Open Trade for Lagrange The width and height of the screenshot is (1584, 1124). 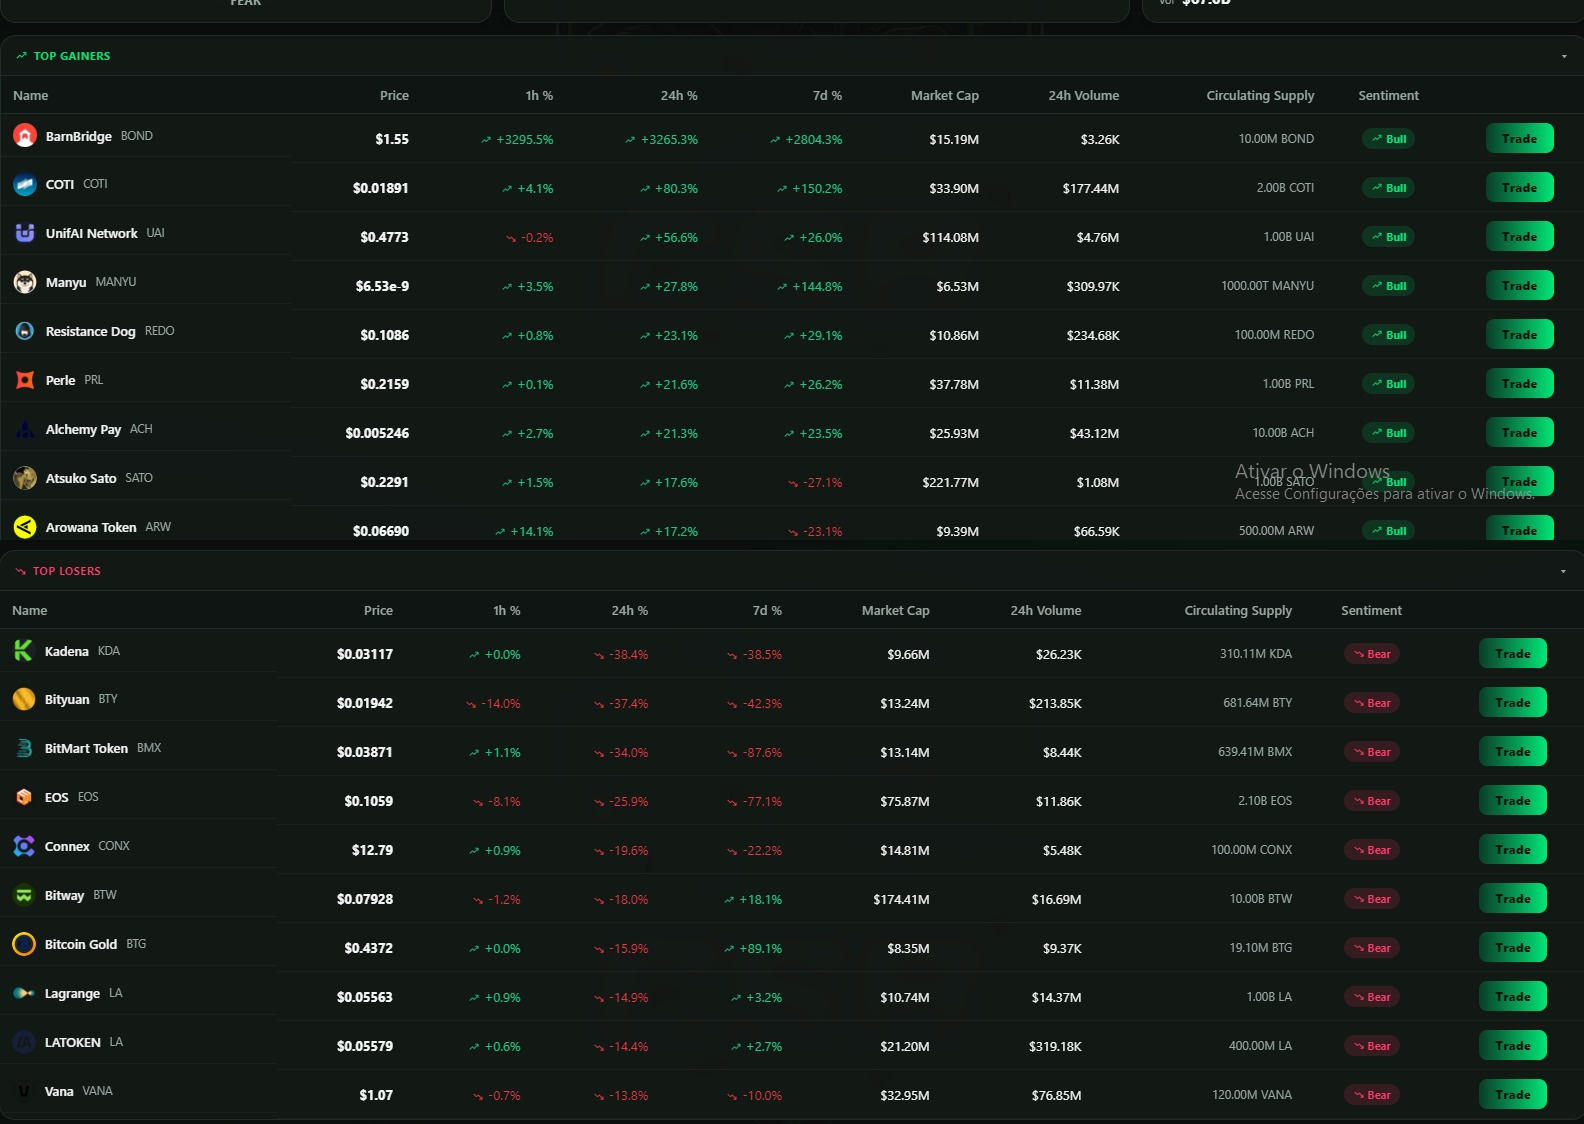coord(1512,996)
